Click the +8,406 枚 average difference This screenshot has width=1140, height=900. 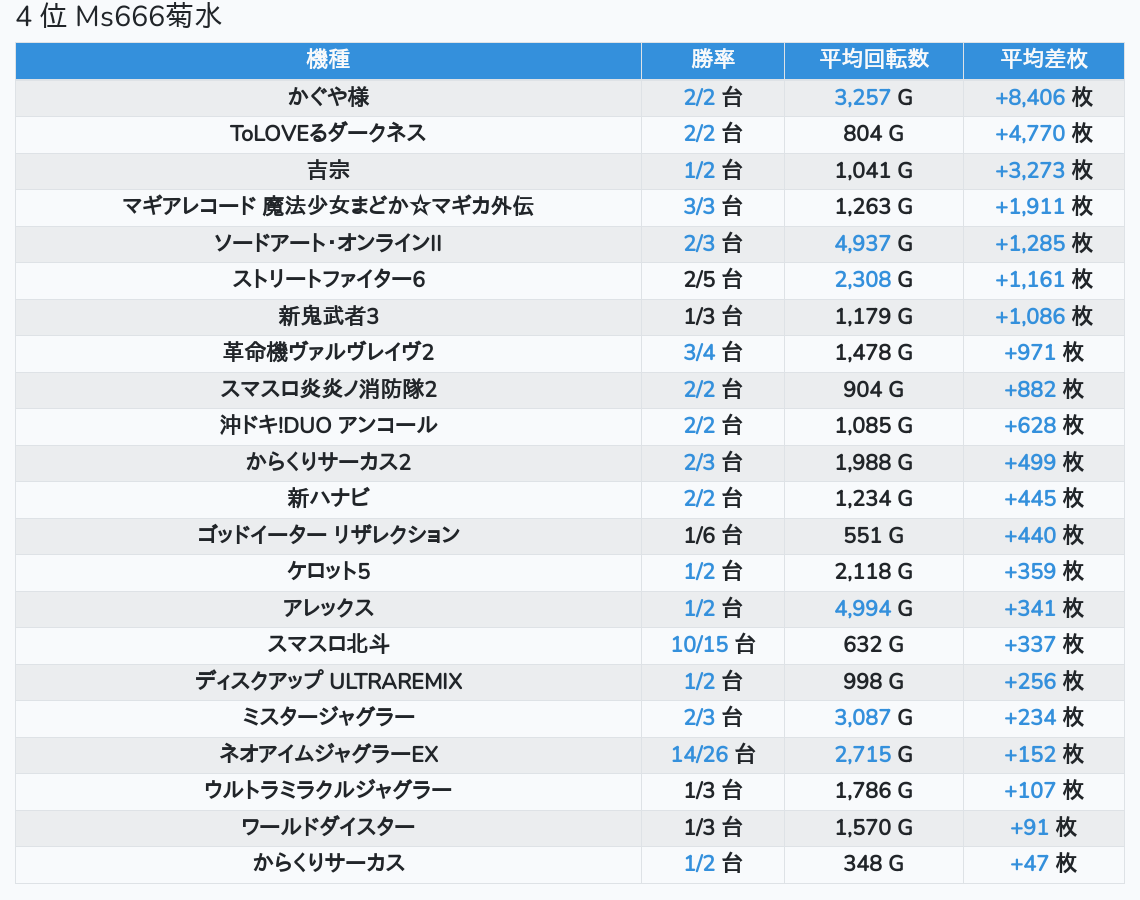coord(1043,97)
